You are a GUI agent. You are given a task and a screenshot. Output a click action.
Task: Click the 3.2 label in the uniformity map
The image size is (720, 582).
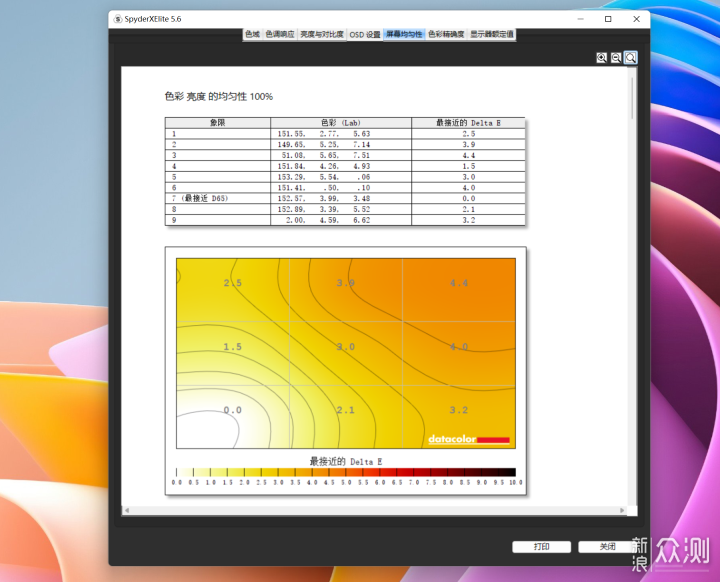459,410
